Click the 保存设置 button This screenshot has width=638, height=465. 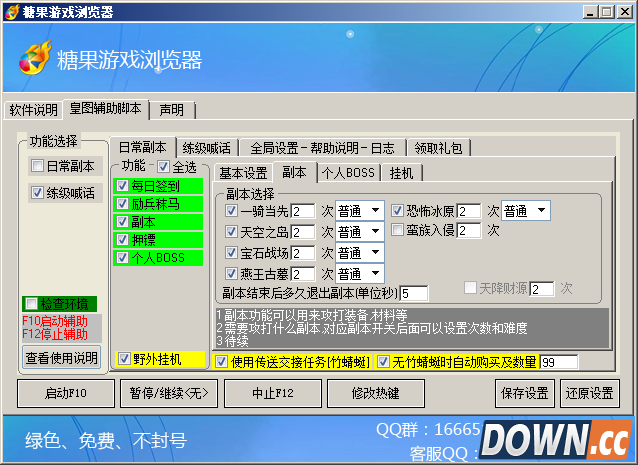coord(525,393)
